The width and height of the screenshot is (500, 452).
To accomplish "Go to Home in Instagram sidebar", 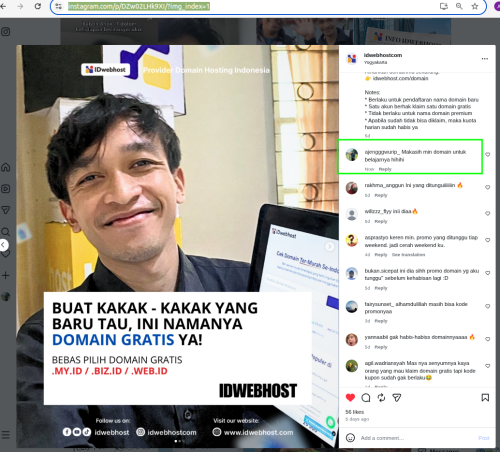I will click(x=6, y=167).
